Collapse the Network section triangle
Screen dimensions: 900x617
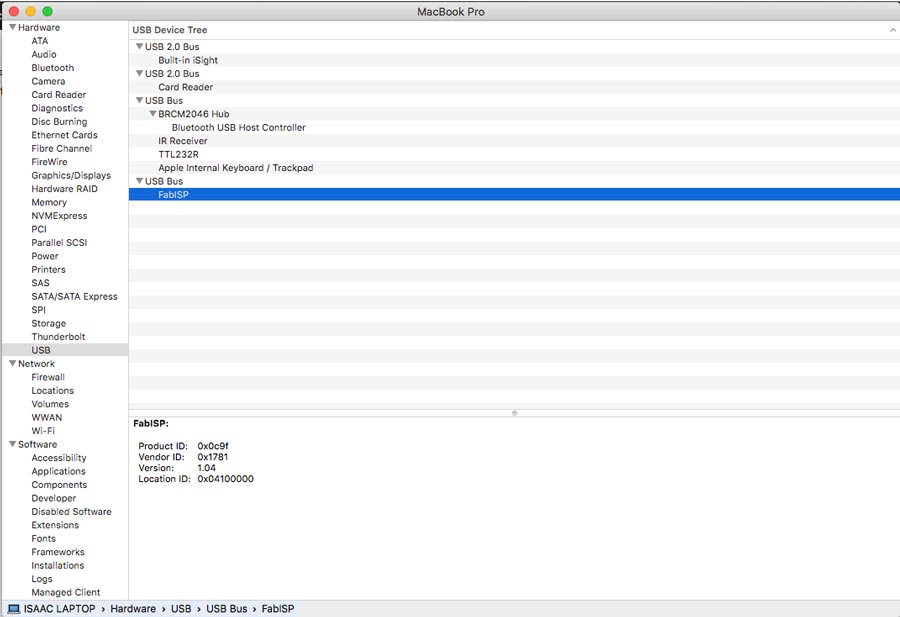pos(12,364)
